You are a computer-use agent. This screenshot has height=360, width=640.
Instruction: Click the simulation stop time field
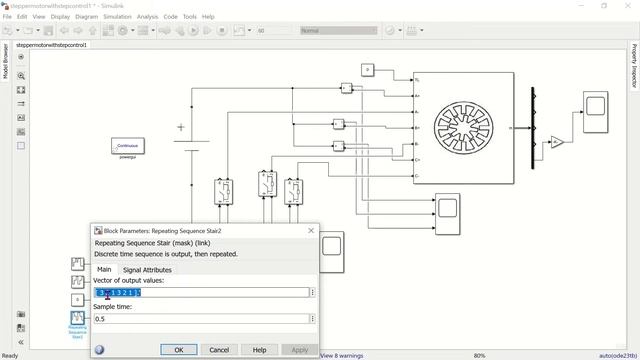click(x=274, y=31)
